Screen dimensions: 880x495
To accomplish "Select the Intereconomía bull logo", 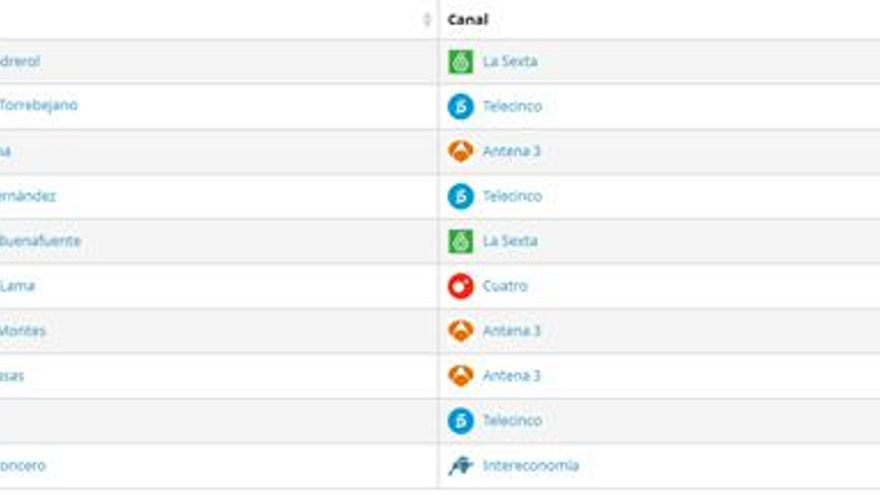I will [460, 466].
